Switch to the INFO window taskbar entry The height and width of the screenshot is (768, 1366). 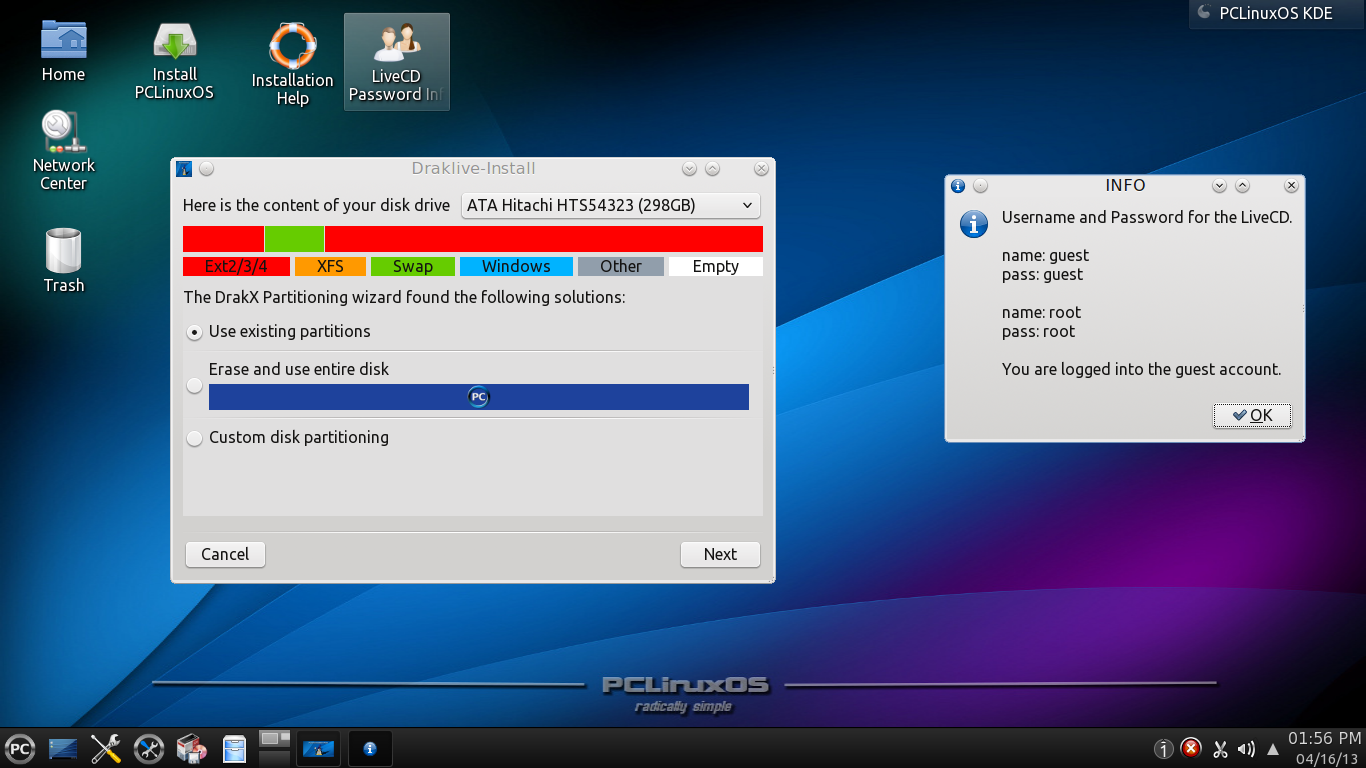(x=370, y=748)
